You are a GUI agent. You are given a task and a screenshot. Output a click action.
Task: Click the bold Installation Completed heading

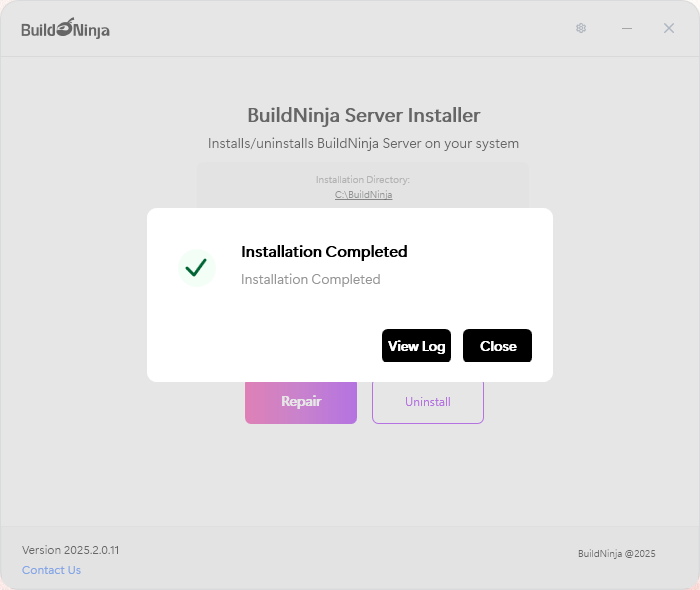(324, 252)
